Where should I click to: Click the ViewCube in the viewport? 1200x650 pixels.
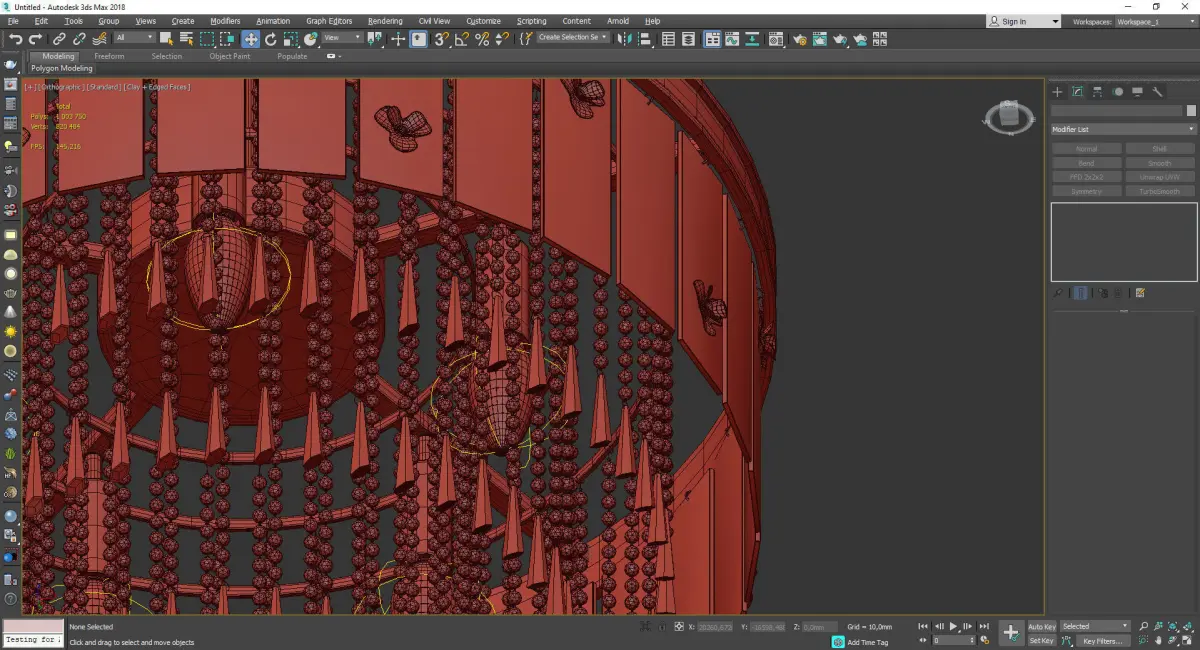point(1010,117)
